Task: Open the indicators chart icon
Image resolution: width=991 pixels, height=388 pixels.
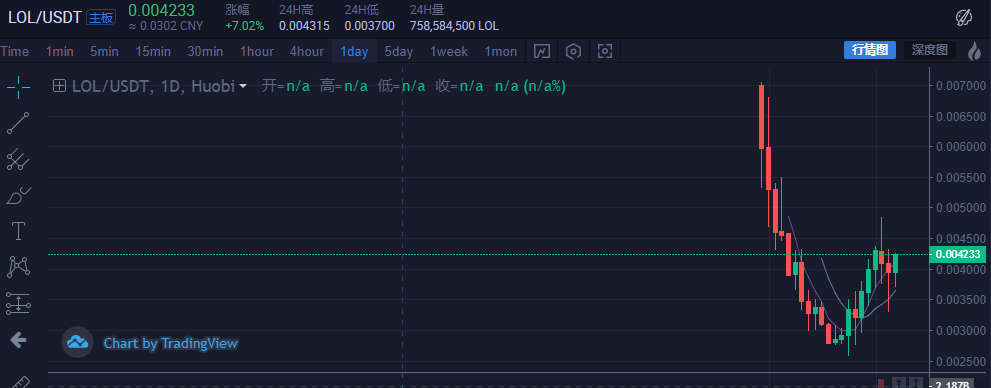Action: click(x=542, y=51)
